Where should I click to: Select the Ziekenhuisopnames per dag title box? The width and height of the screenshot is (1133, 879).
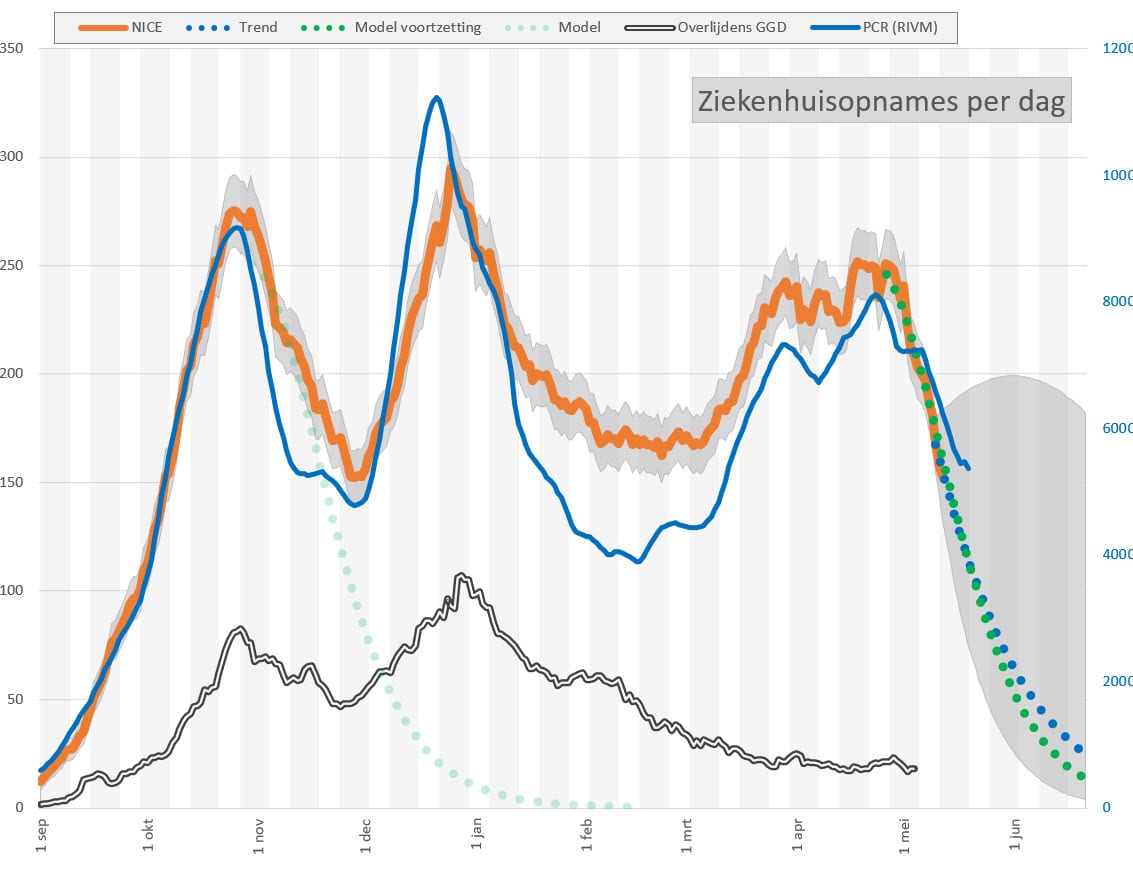coord(881,100)
